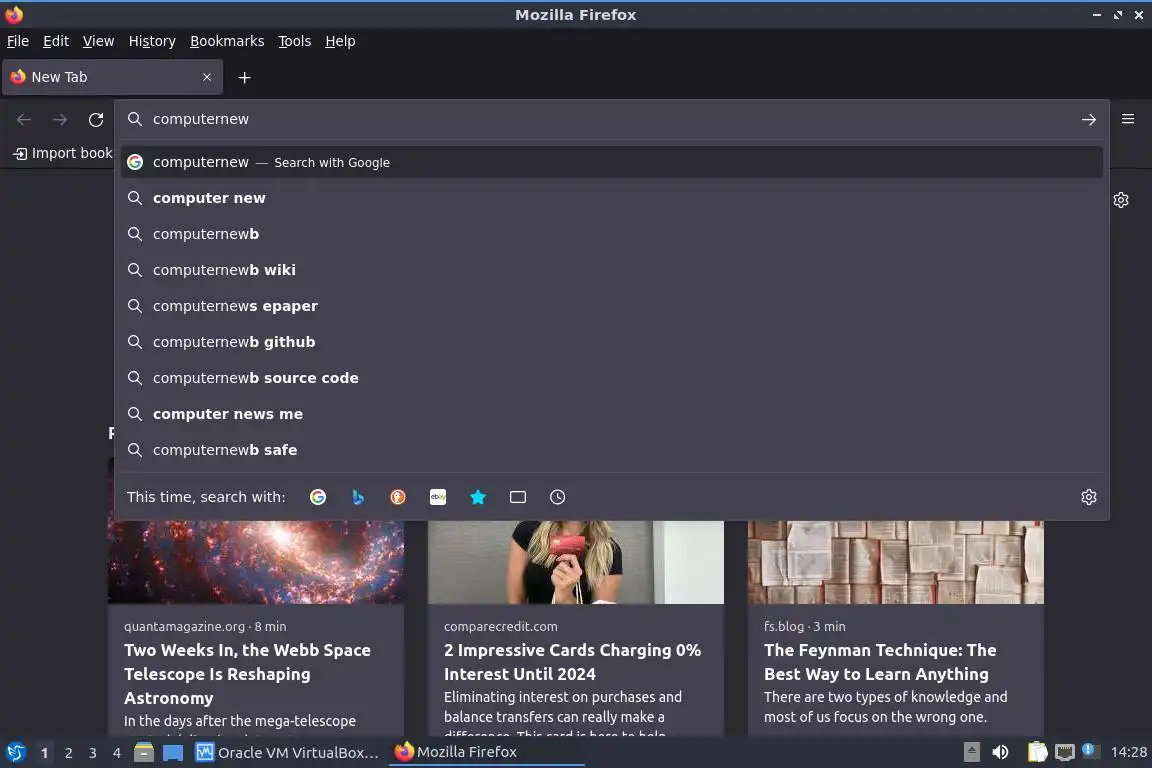Click network monitor tray icon

tap(1065, 752)
